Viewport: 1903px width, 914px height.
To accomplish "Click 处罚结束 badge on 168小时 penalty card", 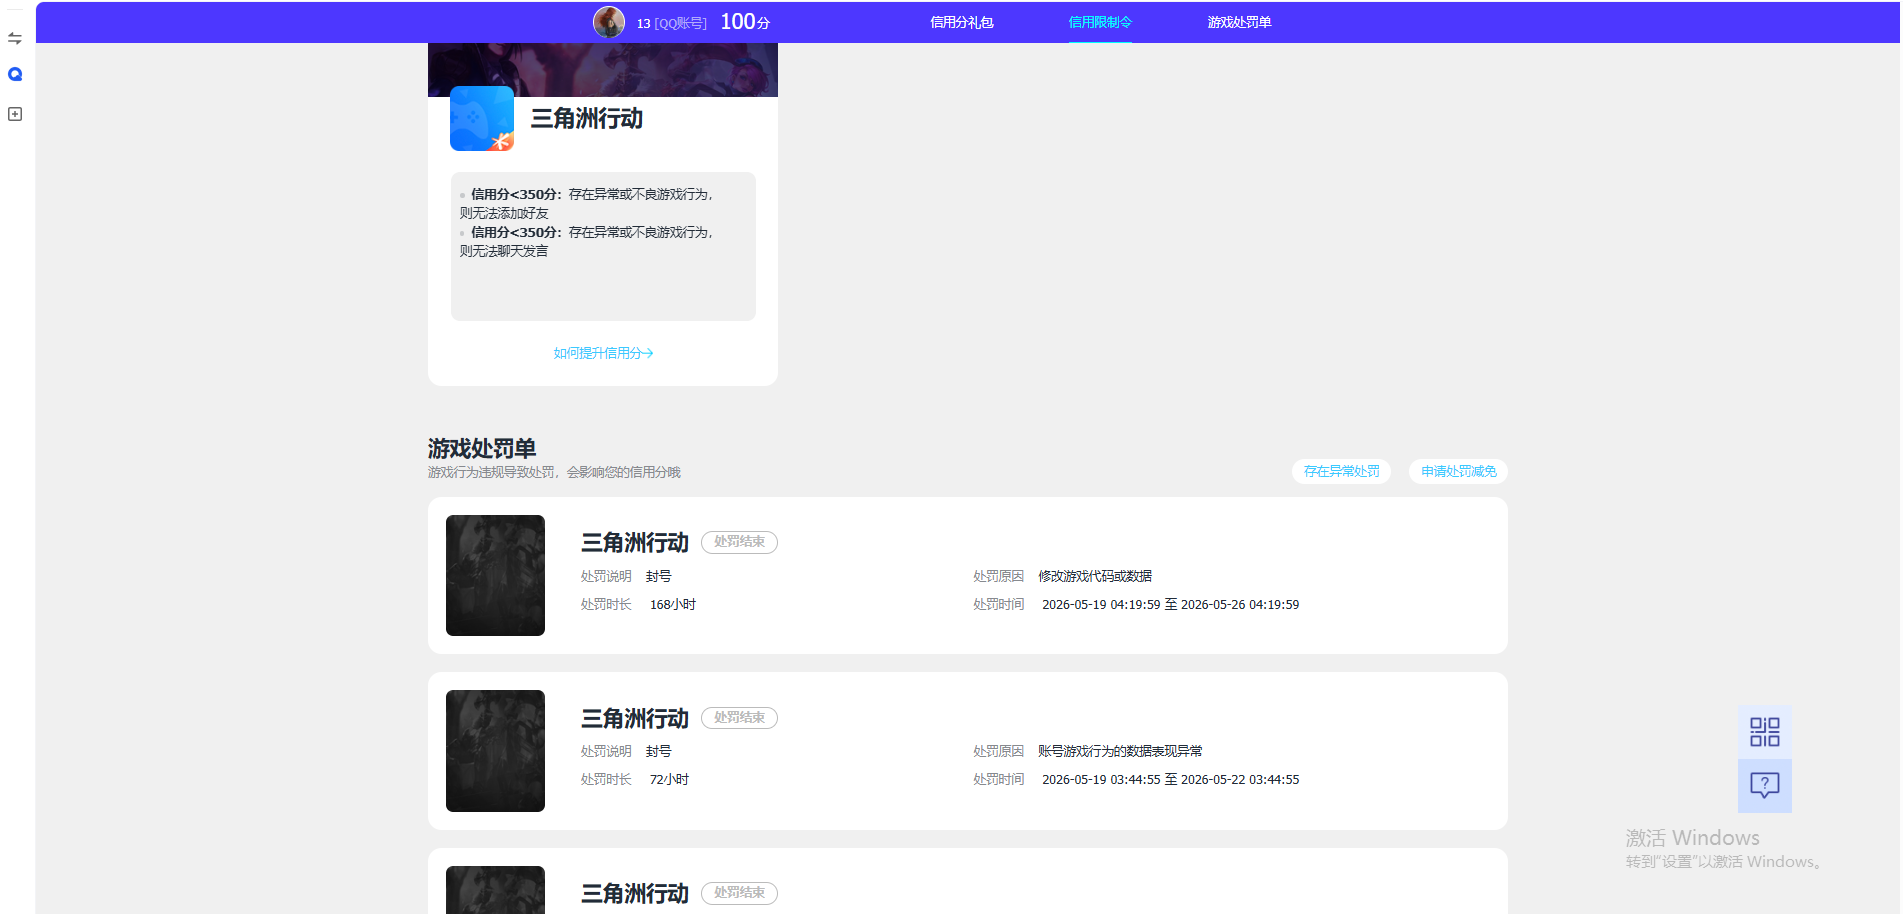I will click(739, 542).
